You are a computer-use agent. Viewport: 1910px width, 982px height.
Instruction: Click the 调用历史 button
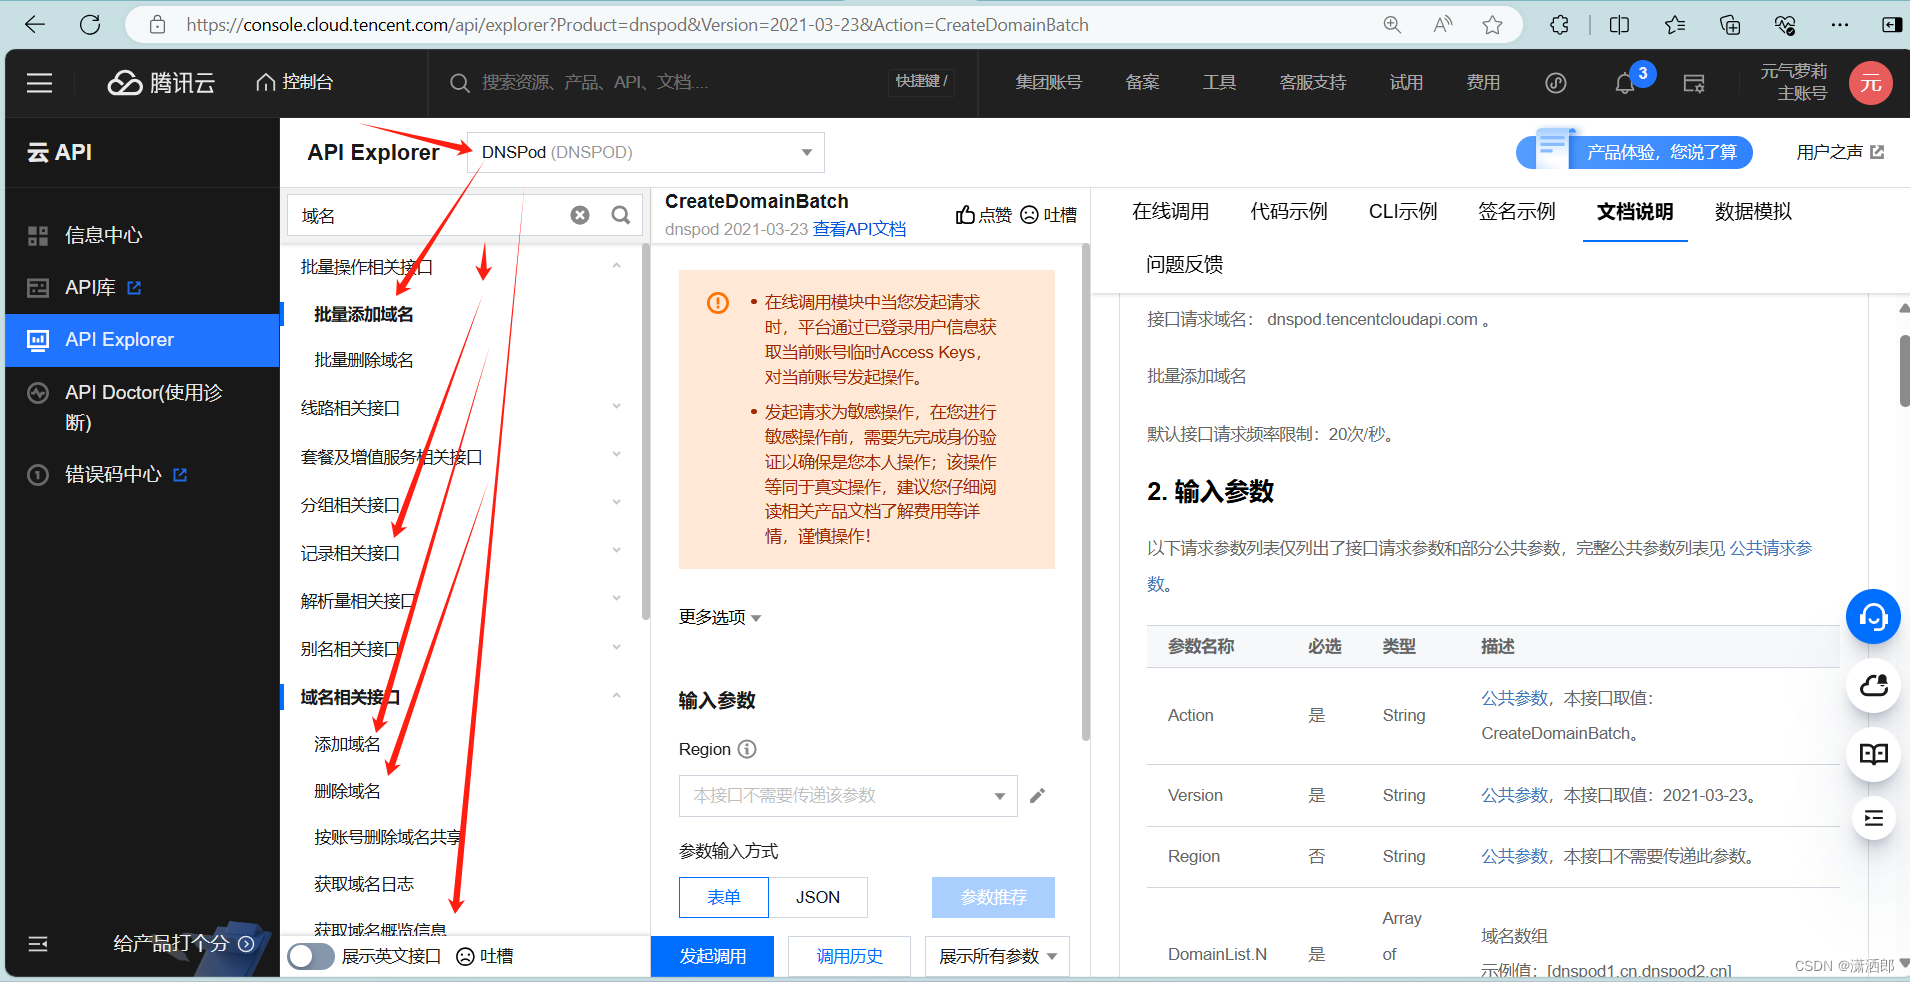849,956
